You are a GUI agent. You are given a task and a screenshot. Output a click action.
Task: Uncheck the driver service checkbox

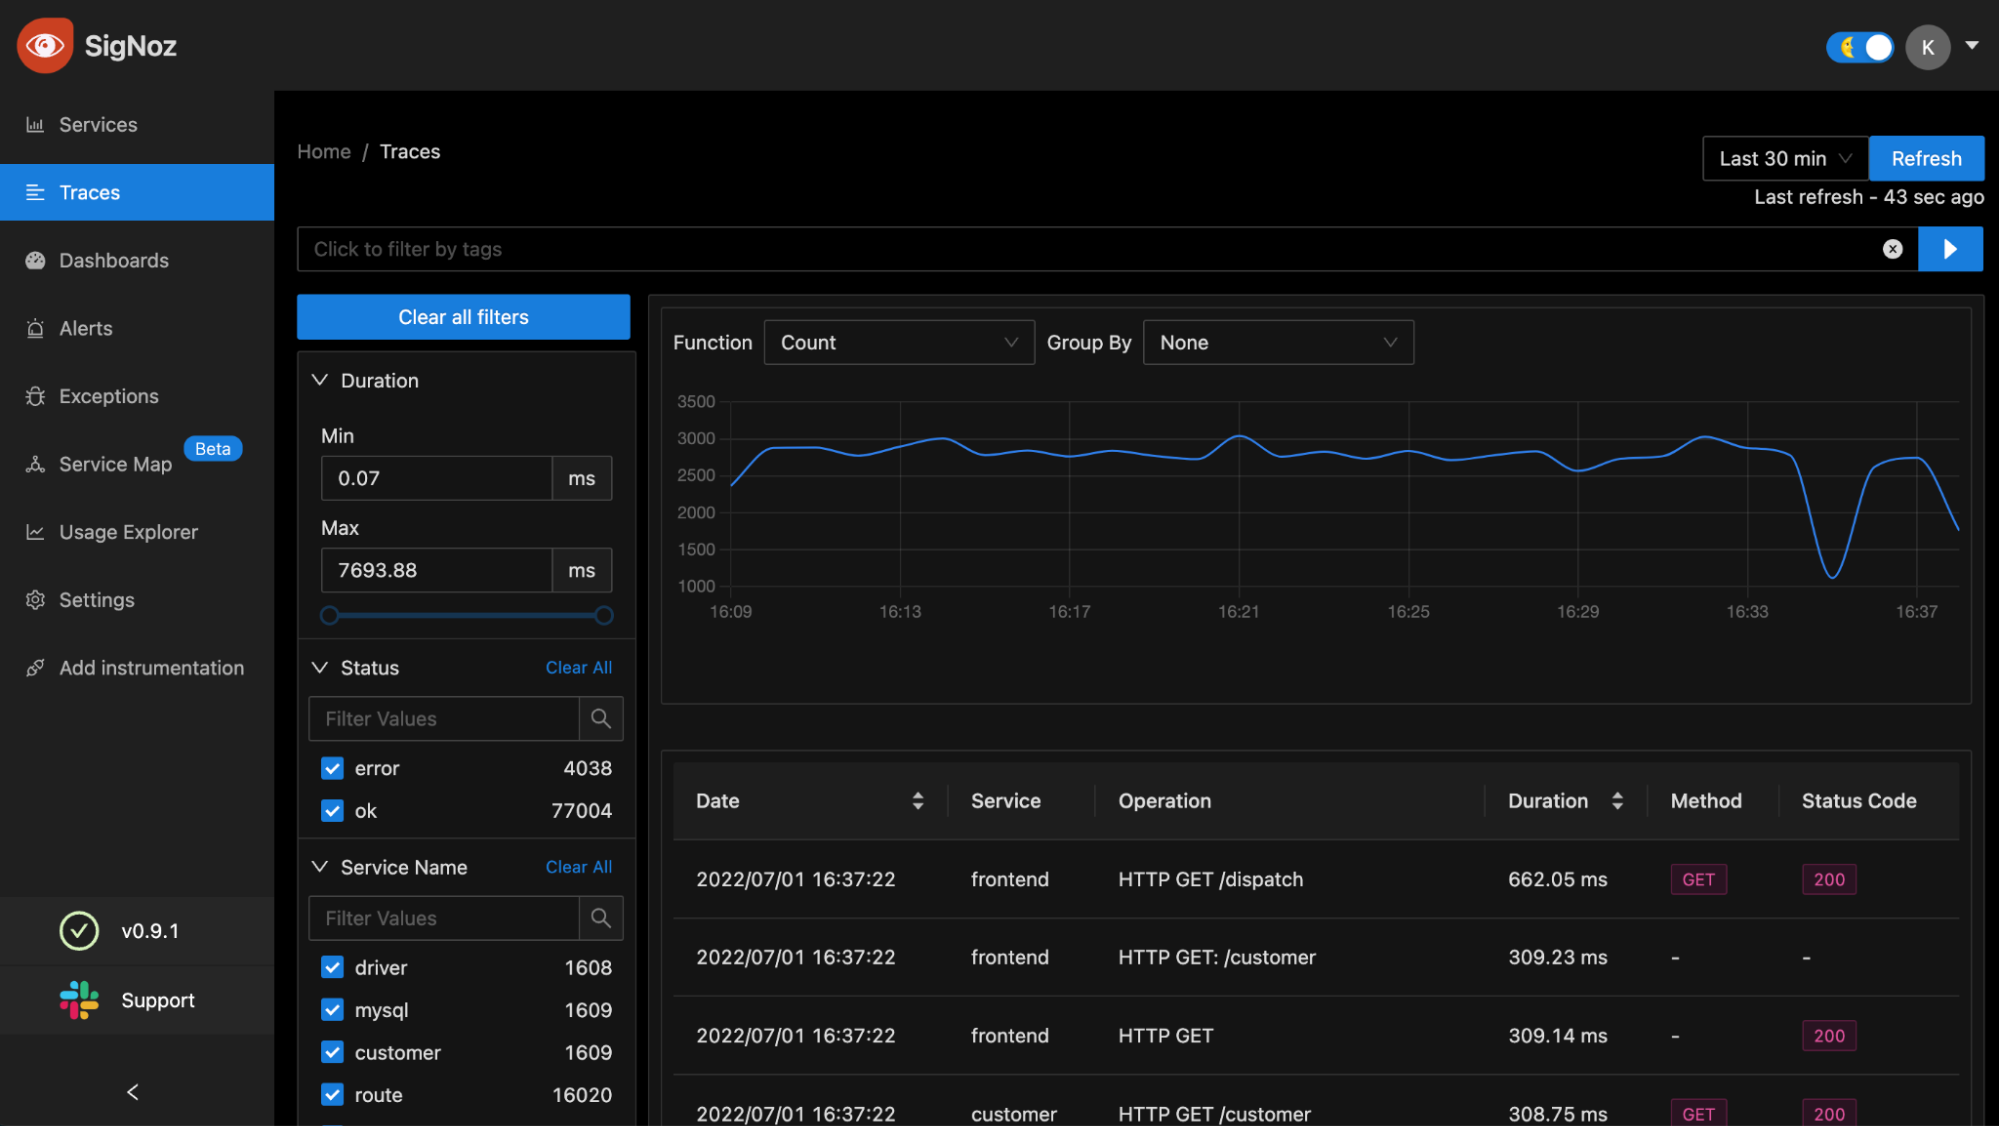pyautogui.click(x=332, y=967)
